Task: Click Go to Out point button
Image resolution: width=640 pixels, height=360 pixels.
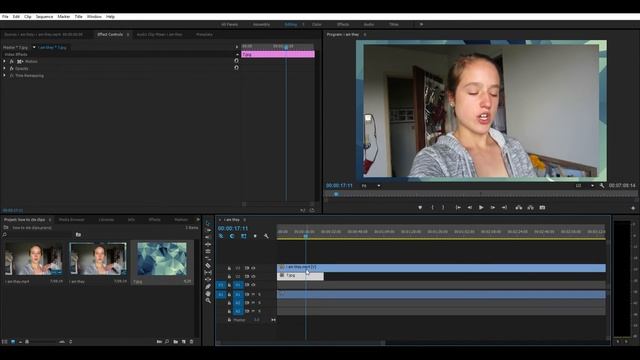Action: tap(504, 208)
